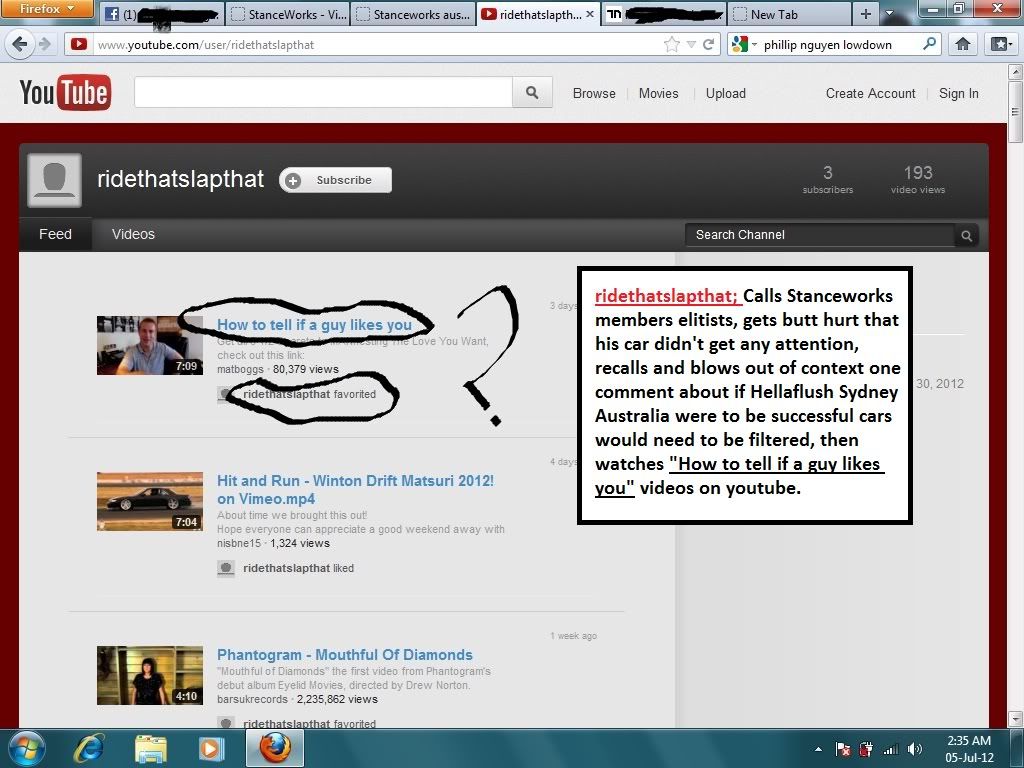This screenshot has width=1024, height=768.
Task: Bookmark the page with the star icon
Action: [671, 44]
